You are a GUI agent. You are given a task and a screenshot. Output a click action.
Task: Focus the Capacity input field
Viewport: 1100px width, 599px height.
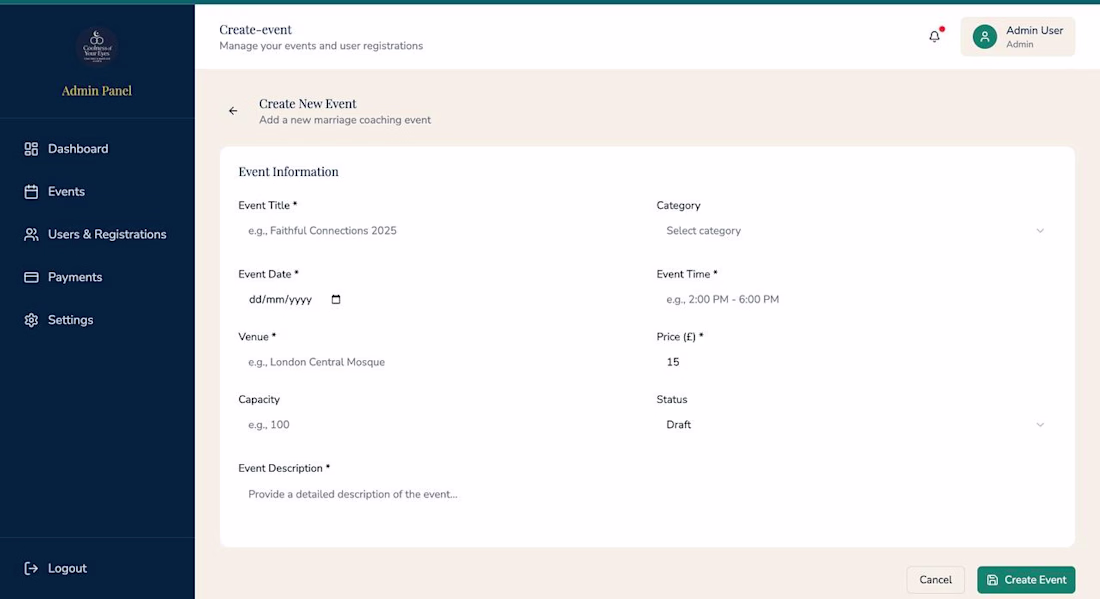(x=437, y=424)
